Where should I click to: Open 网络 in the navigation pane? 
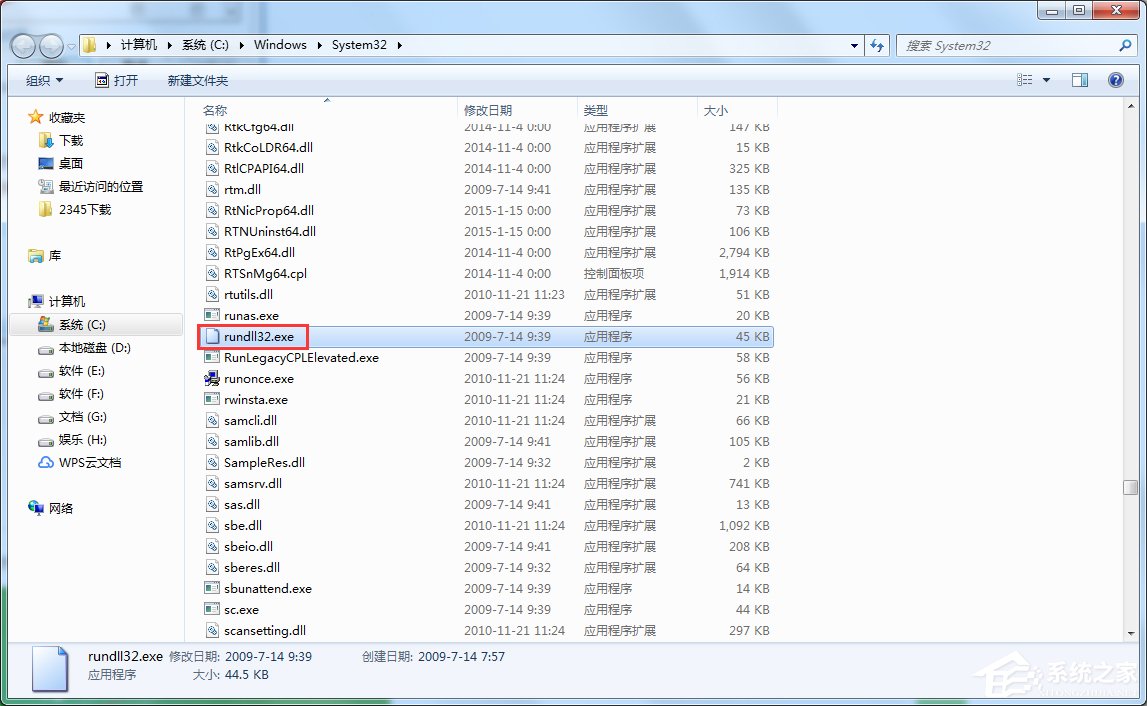[x=60, y=508]
